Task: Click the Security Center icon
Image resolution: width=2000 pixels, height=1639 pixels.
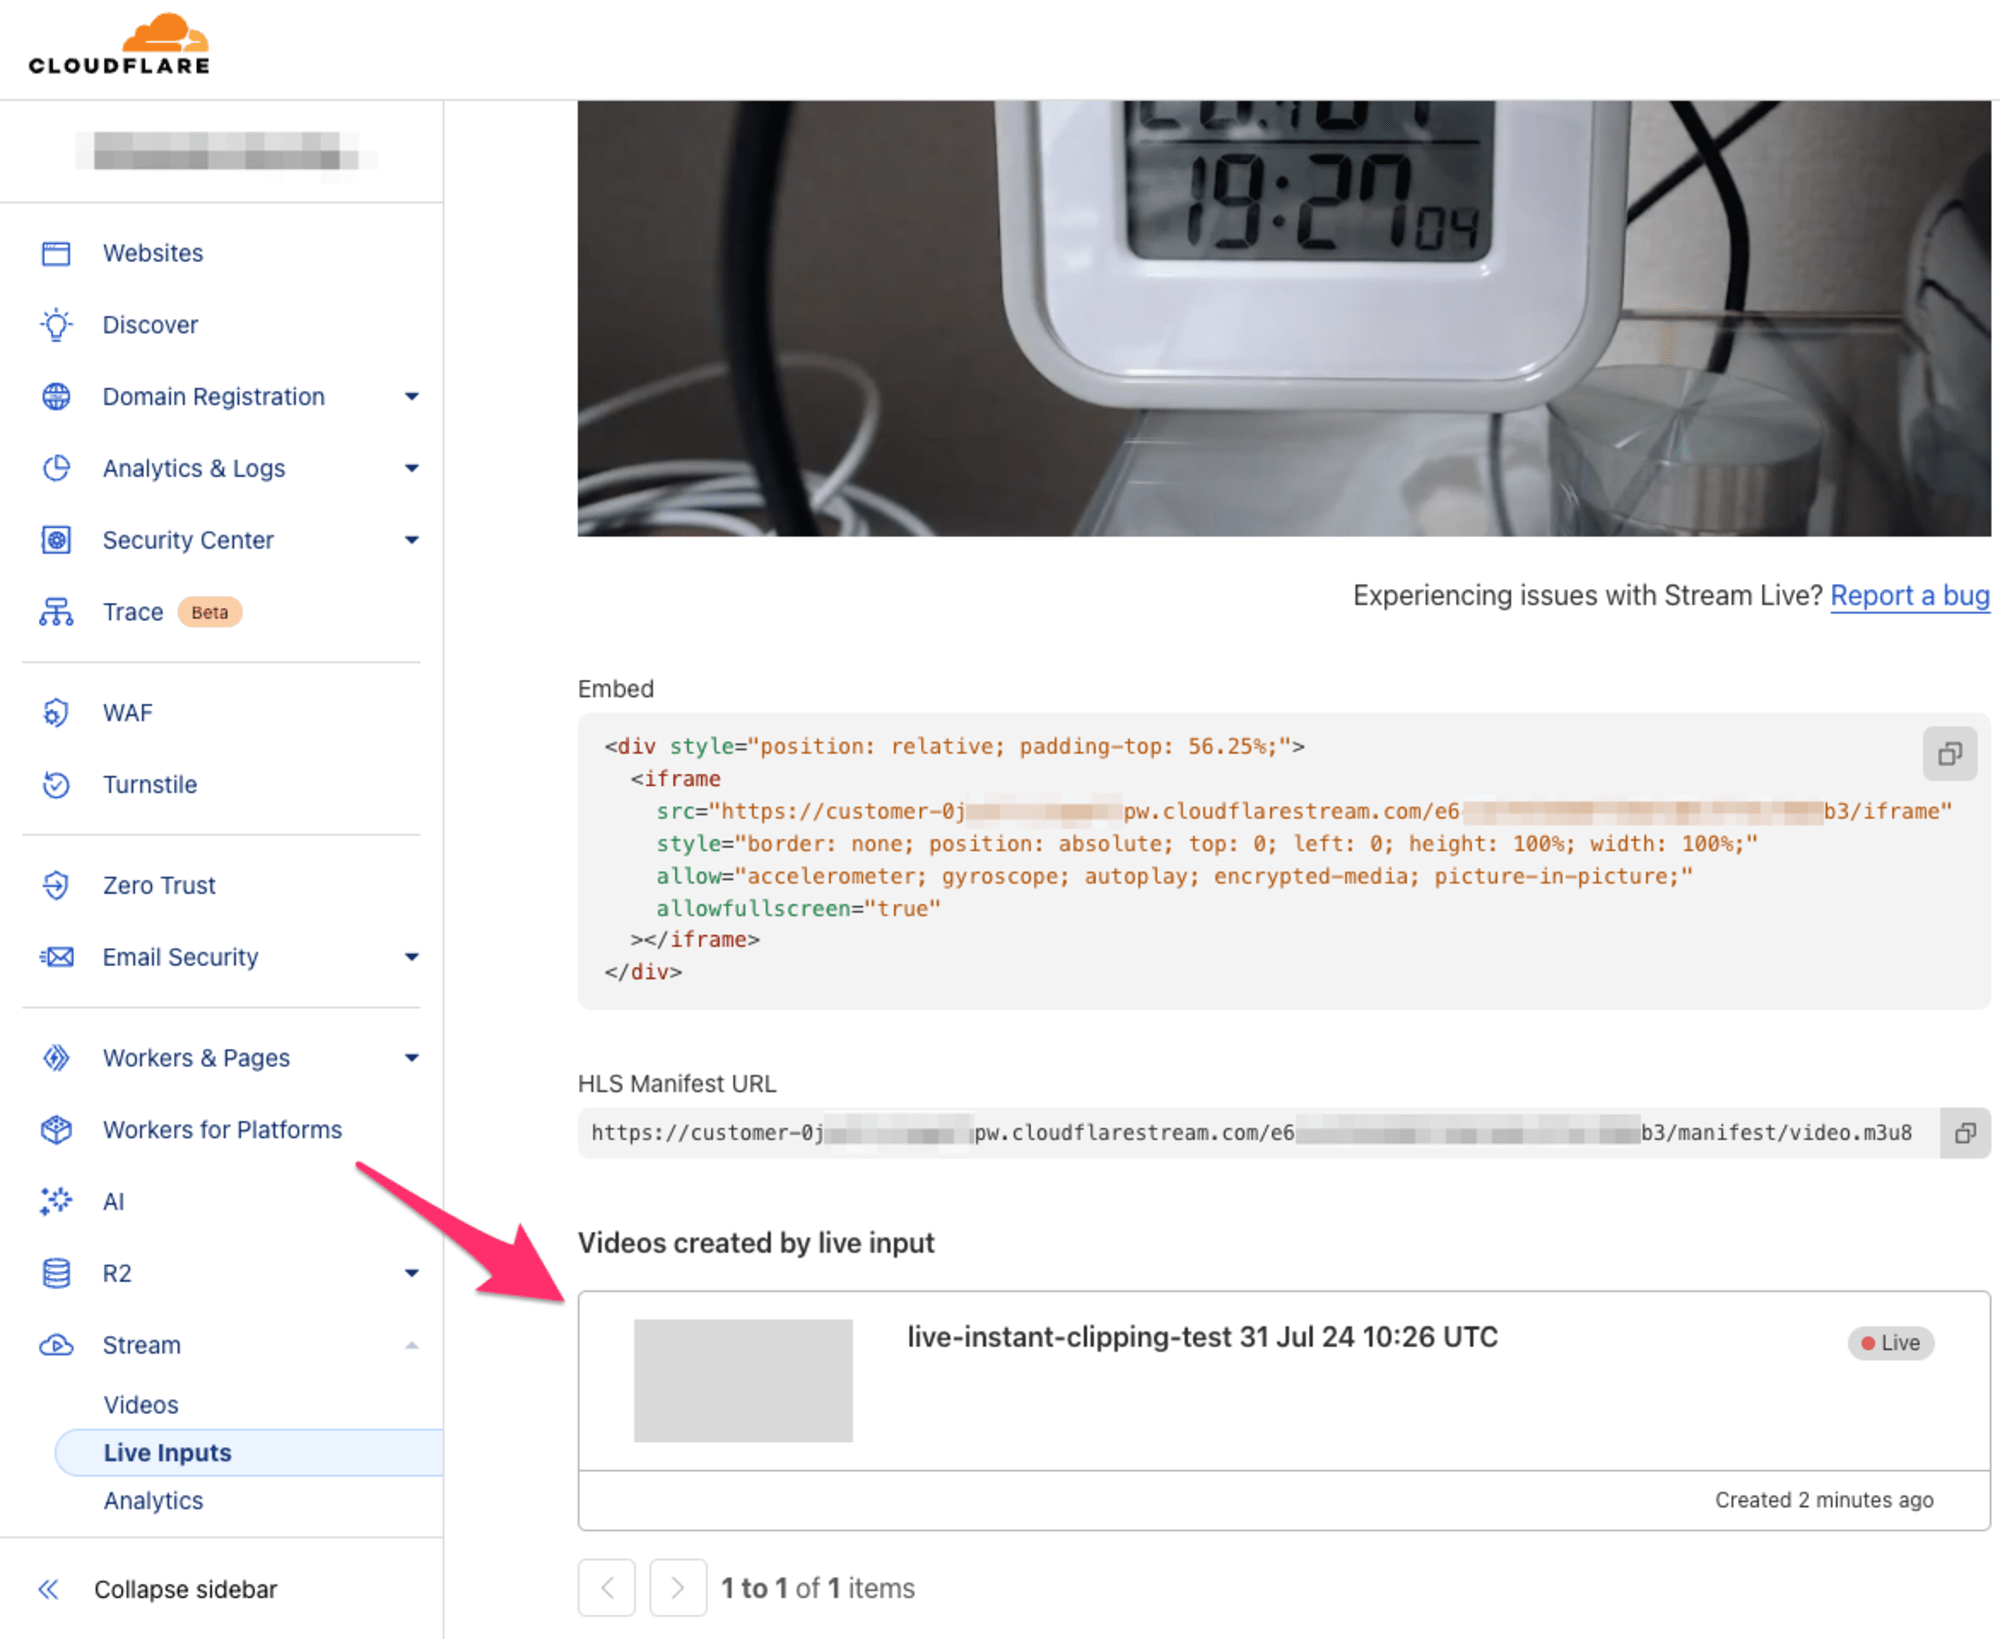Action: click(x=55, y=538)
